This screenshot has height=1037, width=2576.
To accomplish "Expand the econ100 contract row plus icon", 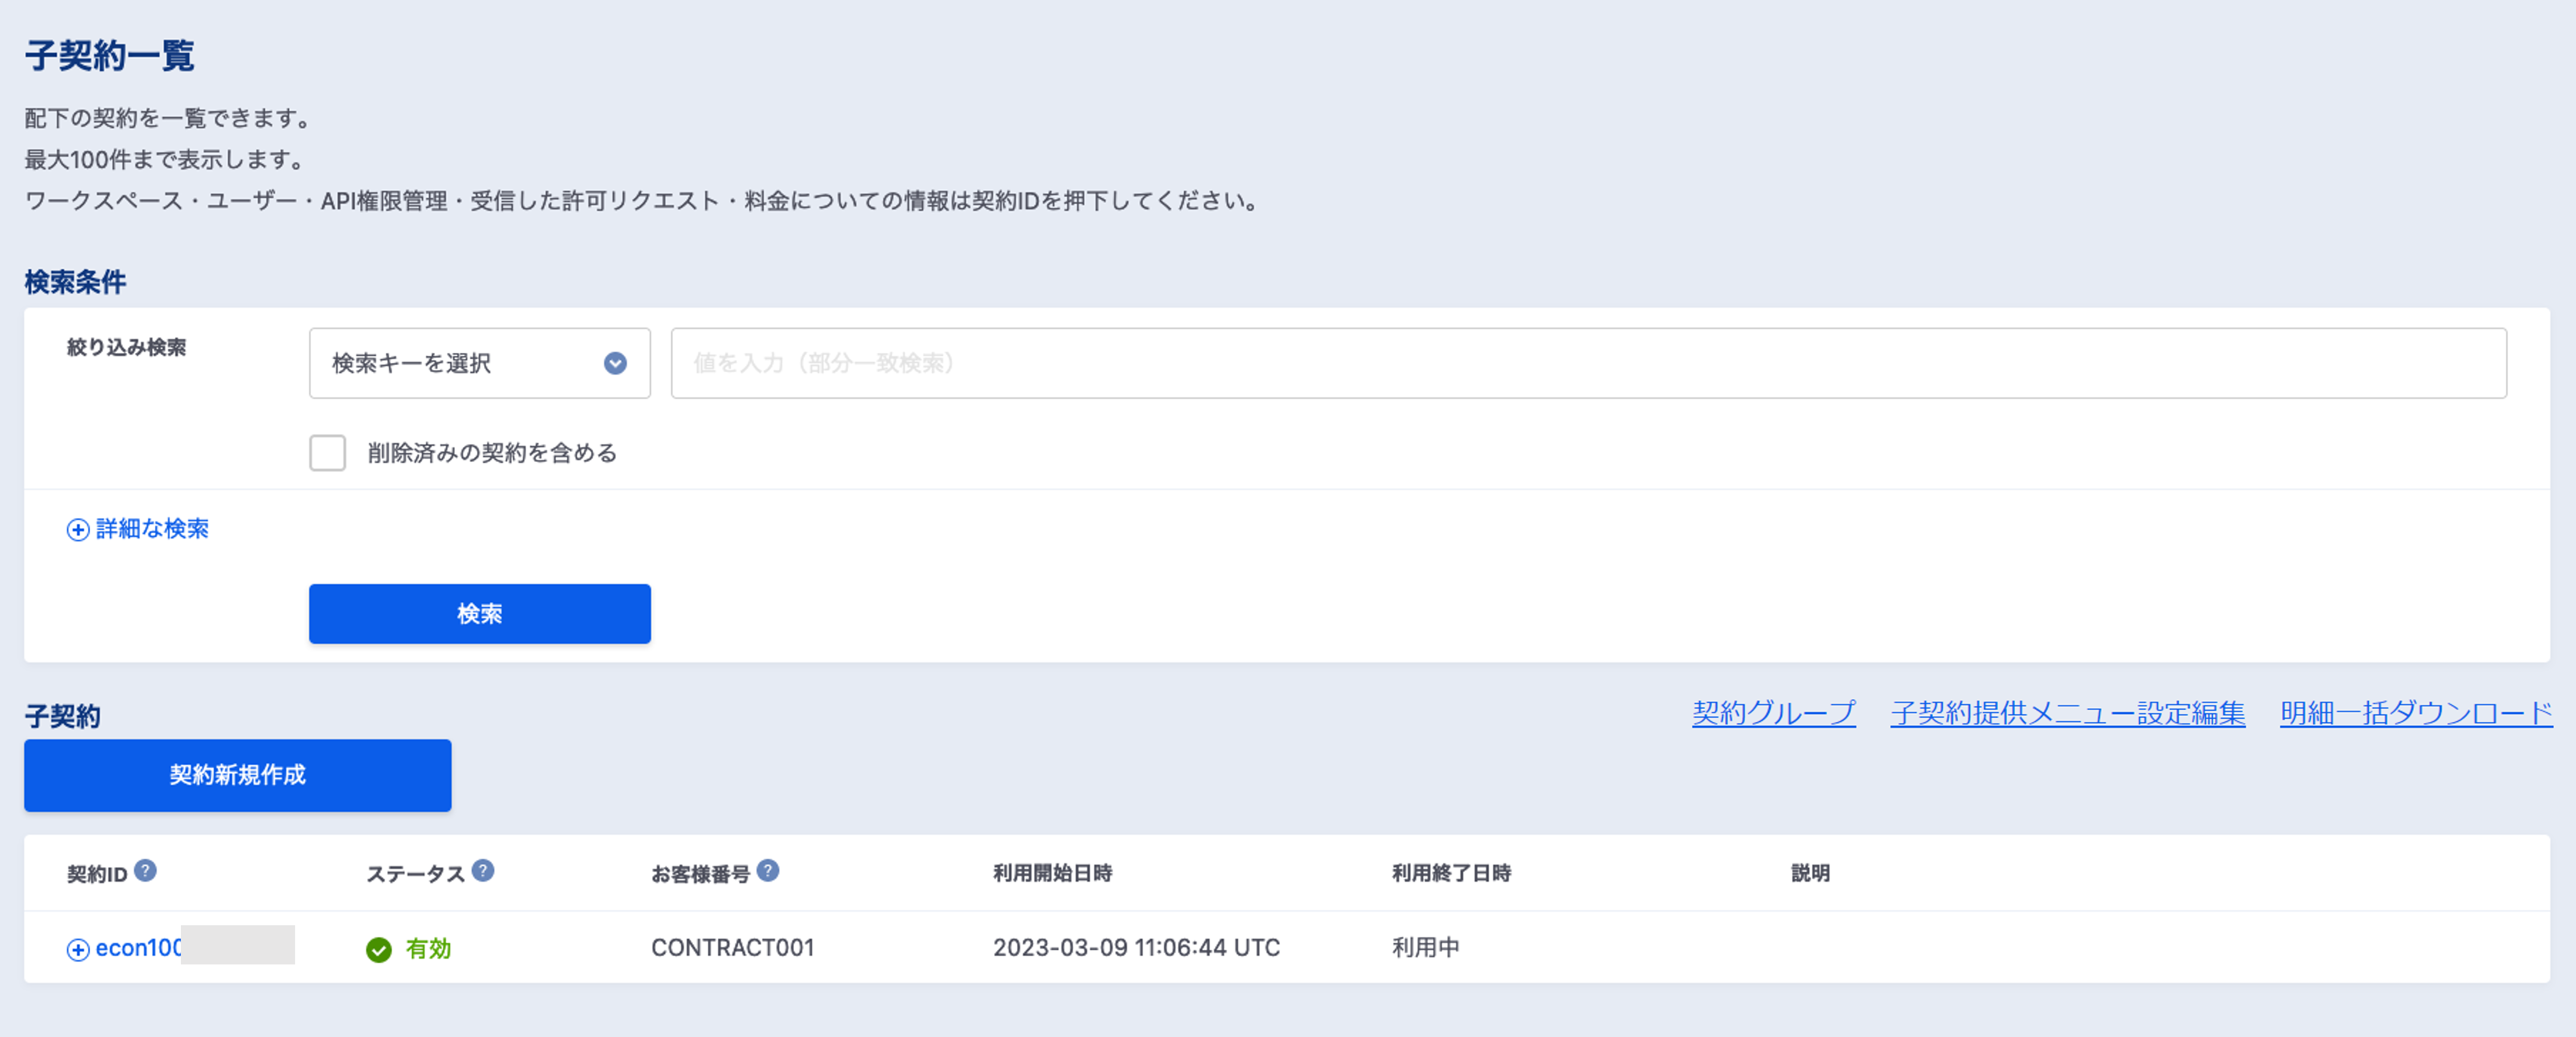I will 78,949.
